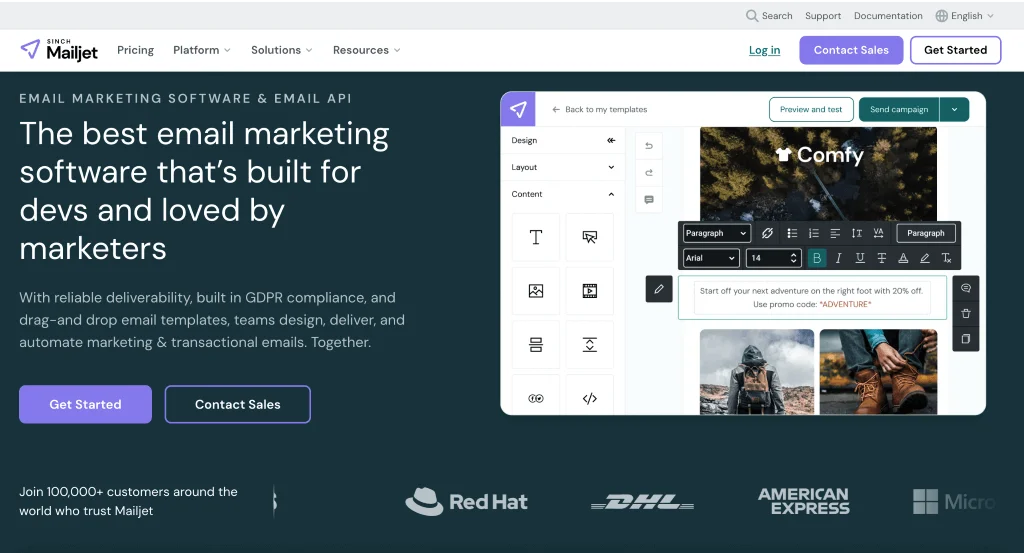Click the Paragraph button on toolbar right
This screenshot has width=1024, height=553.
(x=925, y=233)
